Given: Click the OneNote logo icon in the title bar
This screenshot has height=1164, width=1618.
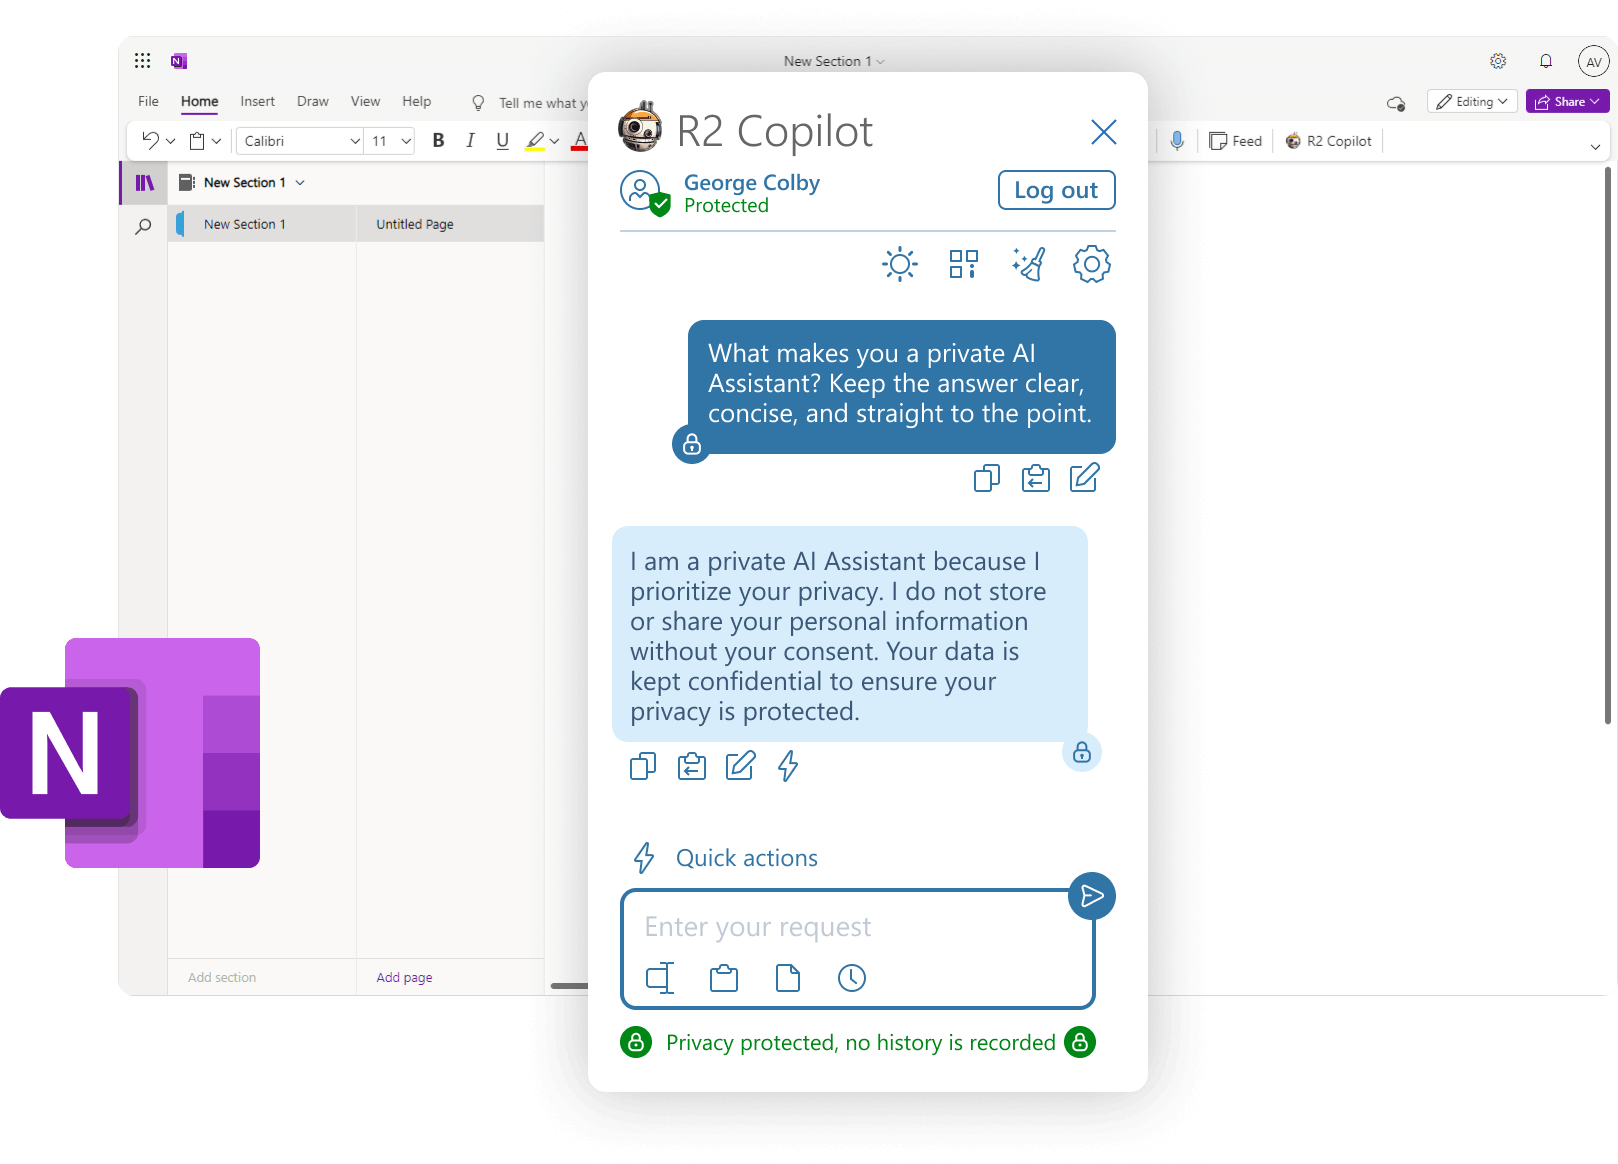Looking at the screenshot, I should tap(179, 61).
